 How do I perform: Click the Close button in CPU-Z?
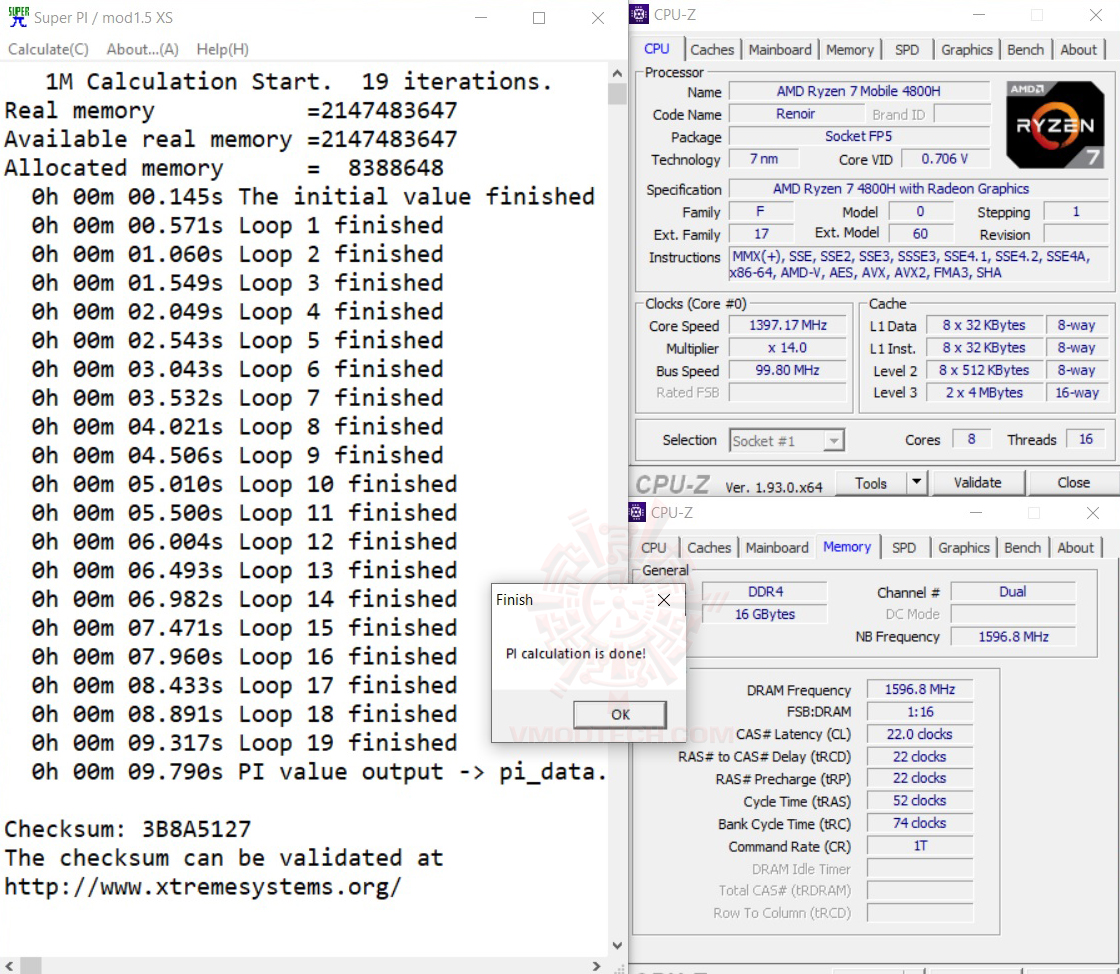1073,483
